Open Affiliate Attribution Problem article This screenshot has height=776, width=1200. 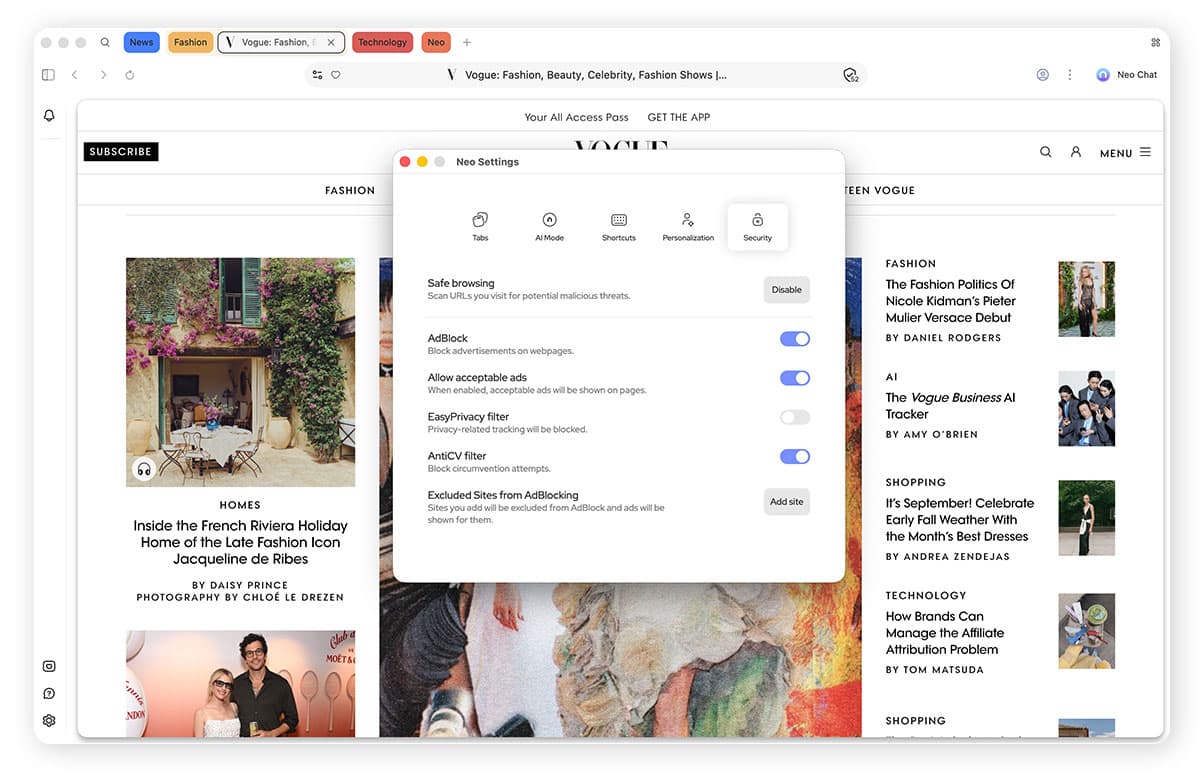pos(945,633)
